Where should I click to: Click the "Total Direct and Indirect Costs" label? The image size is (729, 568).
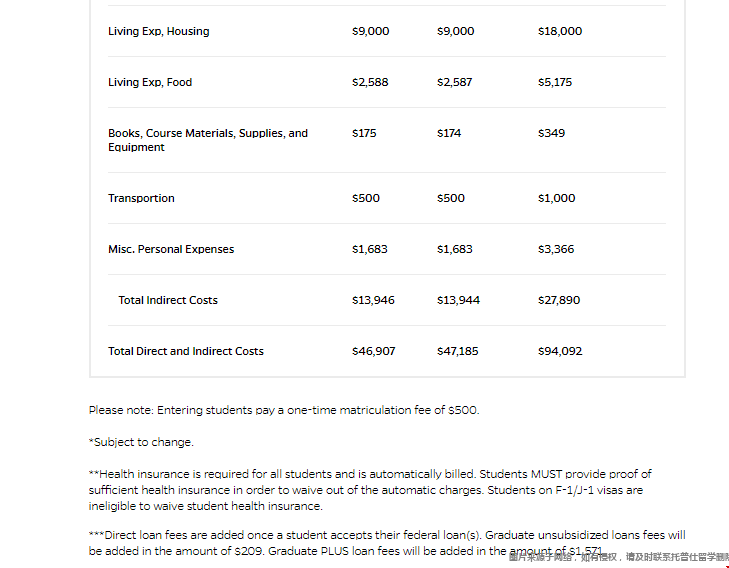186,351
